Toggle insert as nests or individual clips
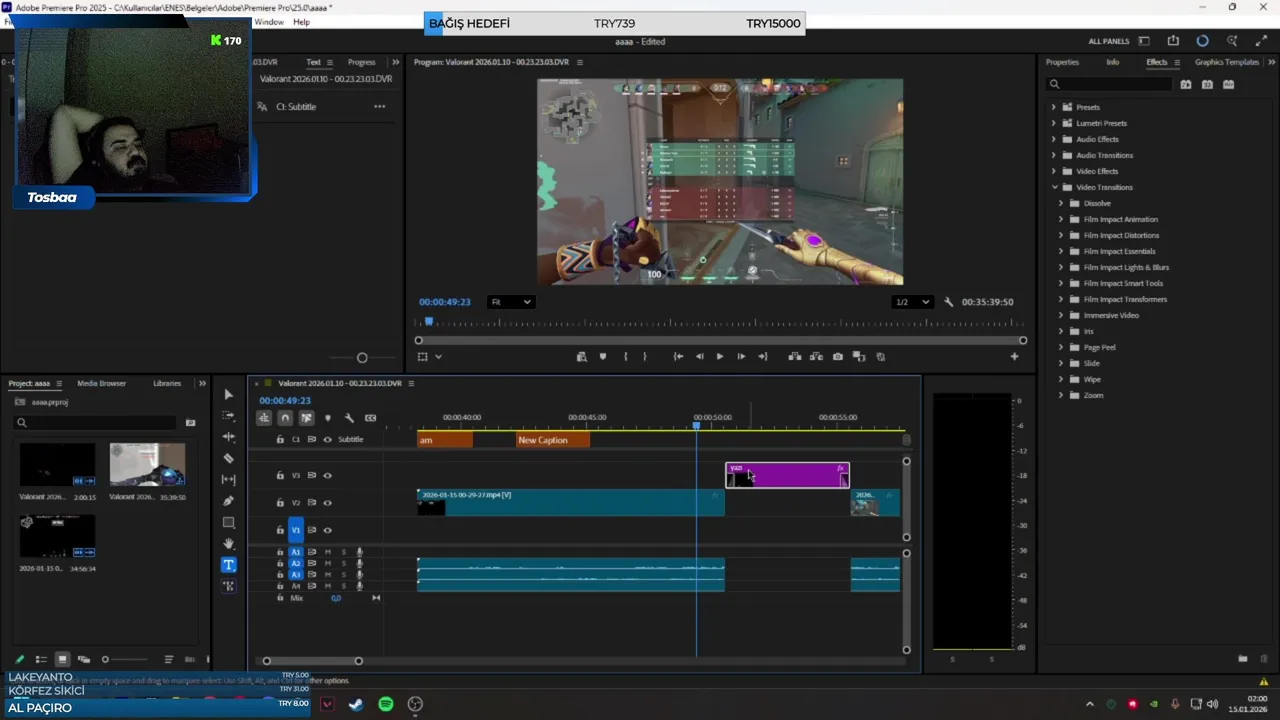 pos(263,418)
